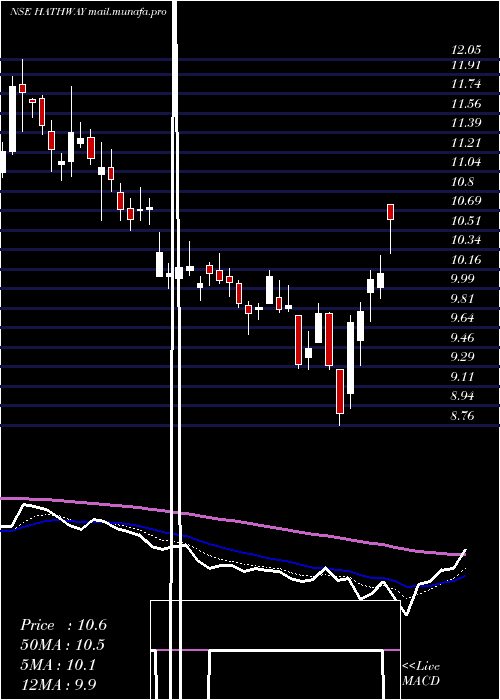
Task: Click the NSE HATHWAY chart title
Action: 88,12
